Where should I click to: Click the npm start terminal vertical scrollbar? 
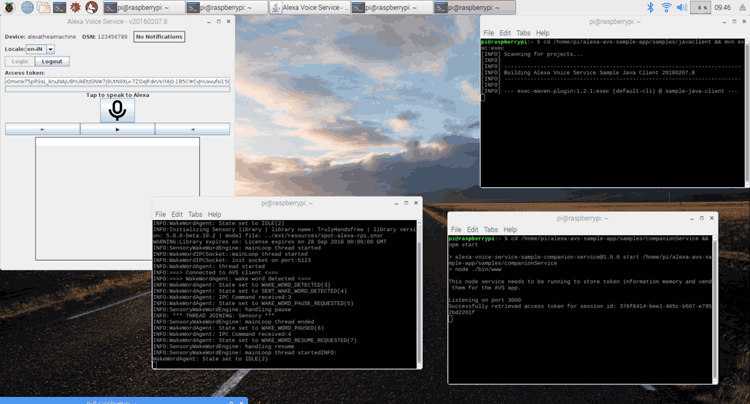[x=715, y=309]
